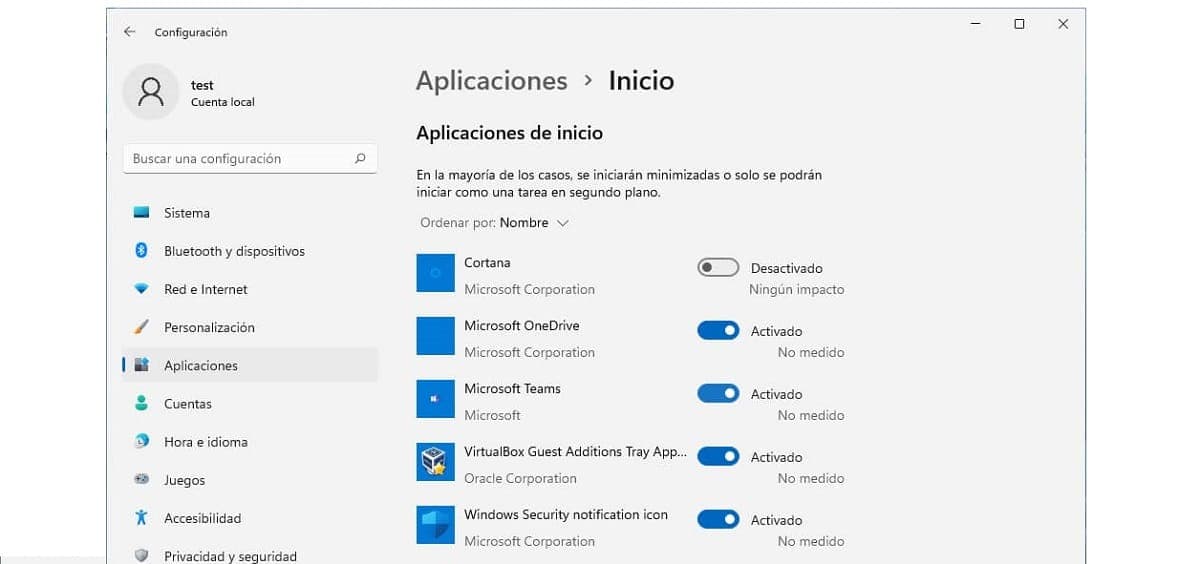The width and height of the screenshot is (1200, 564).
Task: Click the Bluetooth icon in sidebar
Action: click(141, 251)
